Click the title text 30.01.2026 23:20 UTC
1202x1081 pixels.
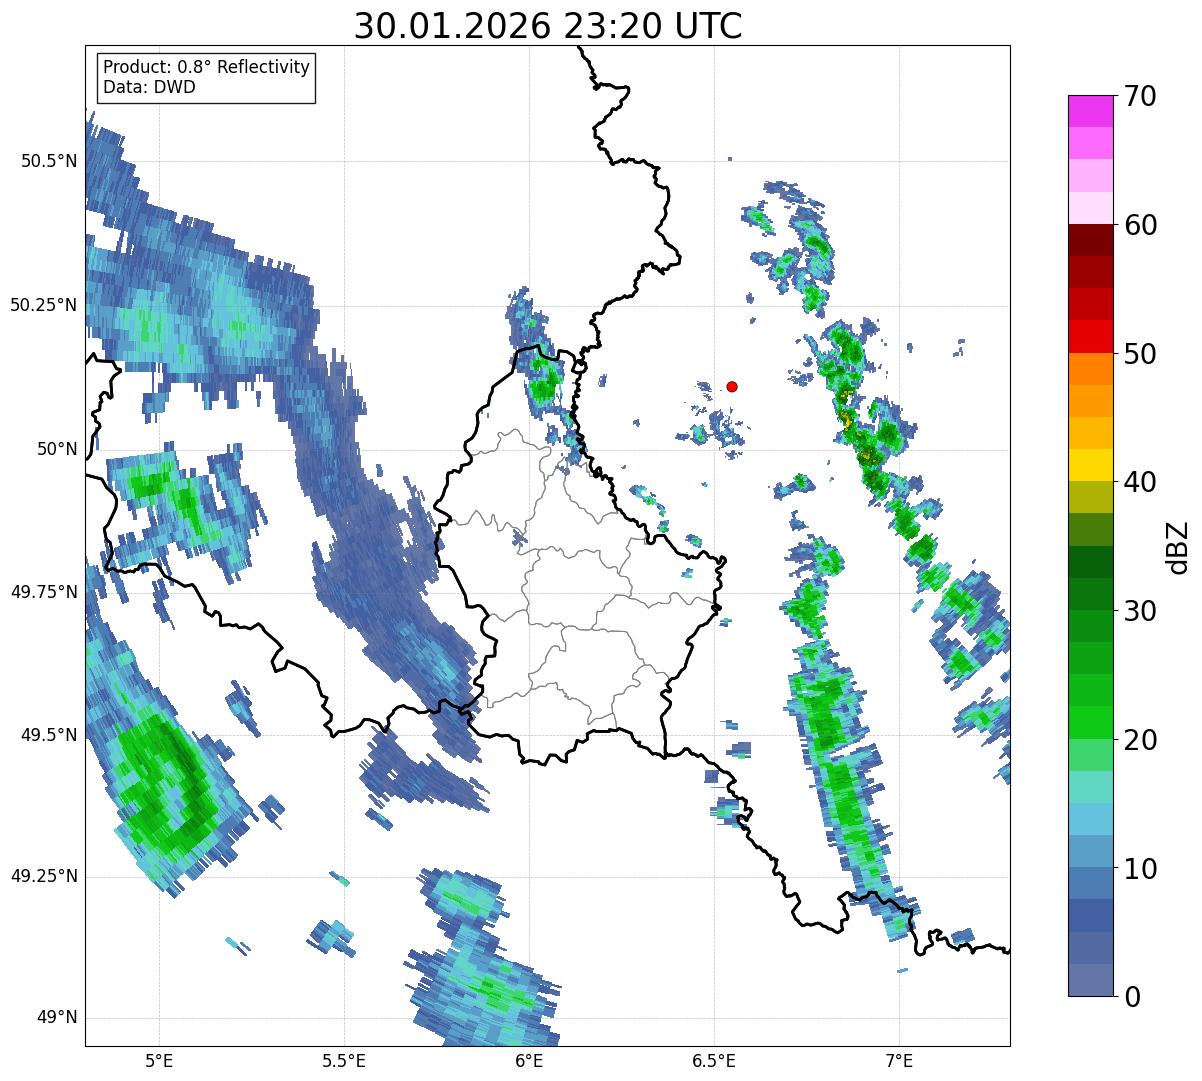pyautogui.click(x=548, y=26)
